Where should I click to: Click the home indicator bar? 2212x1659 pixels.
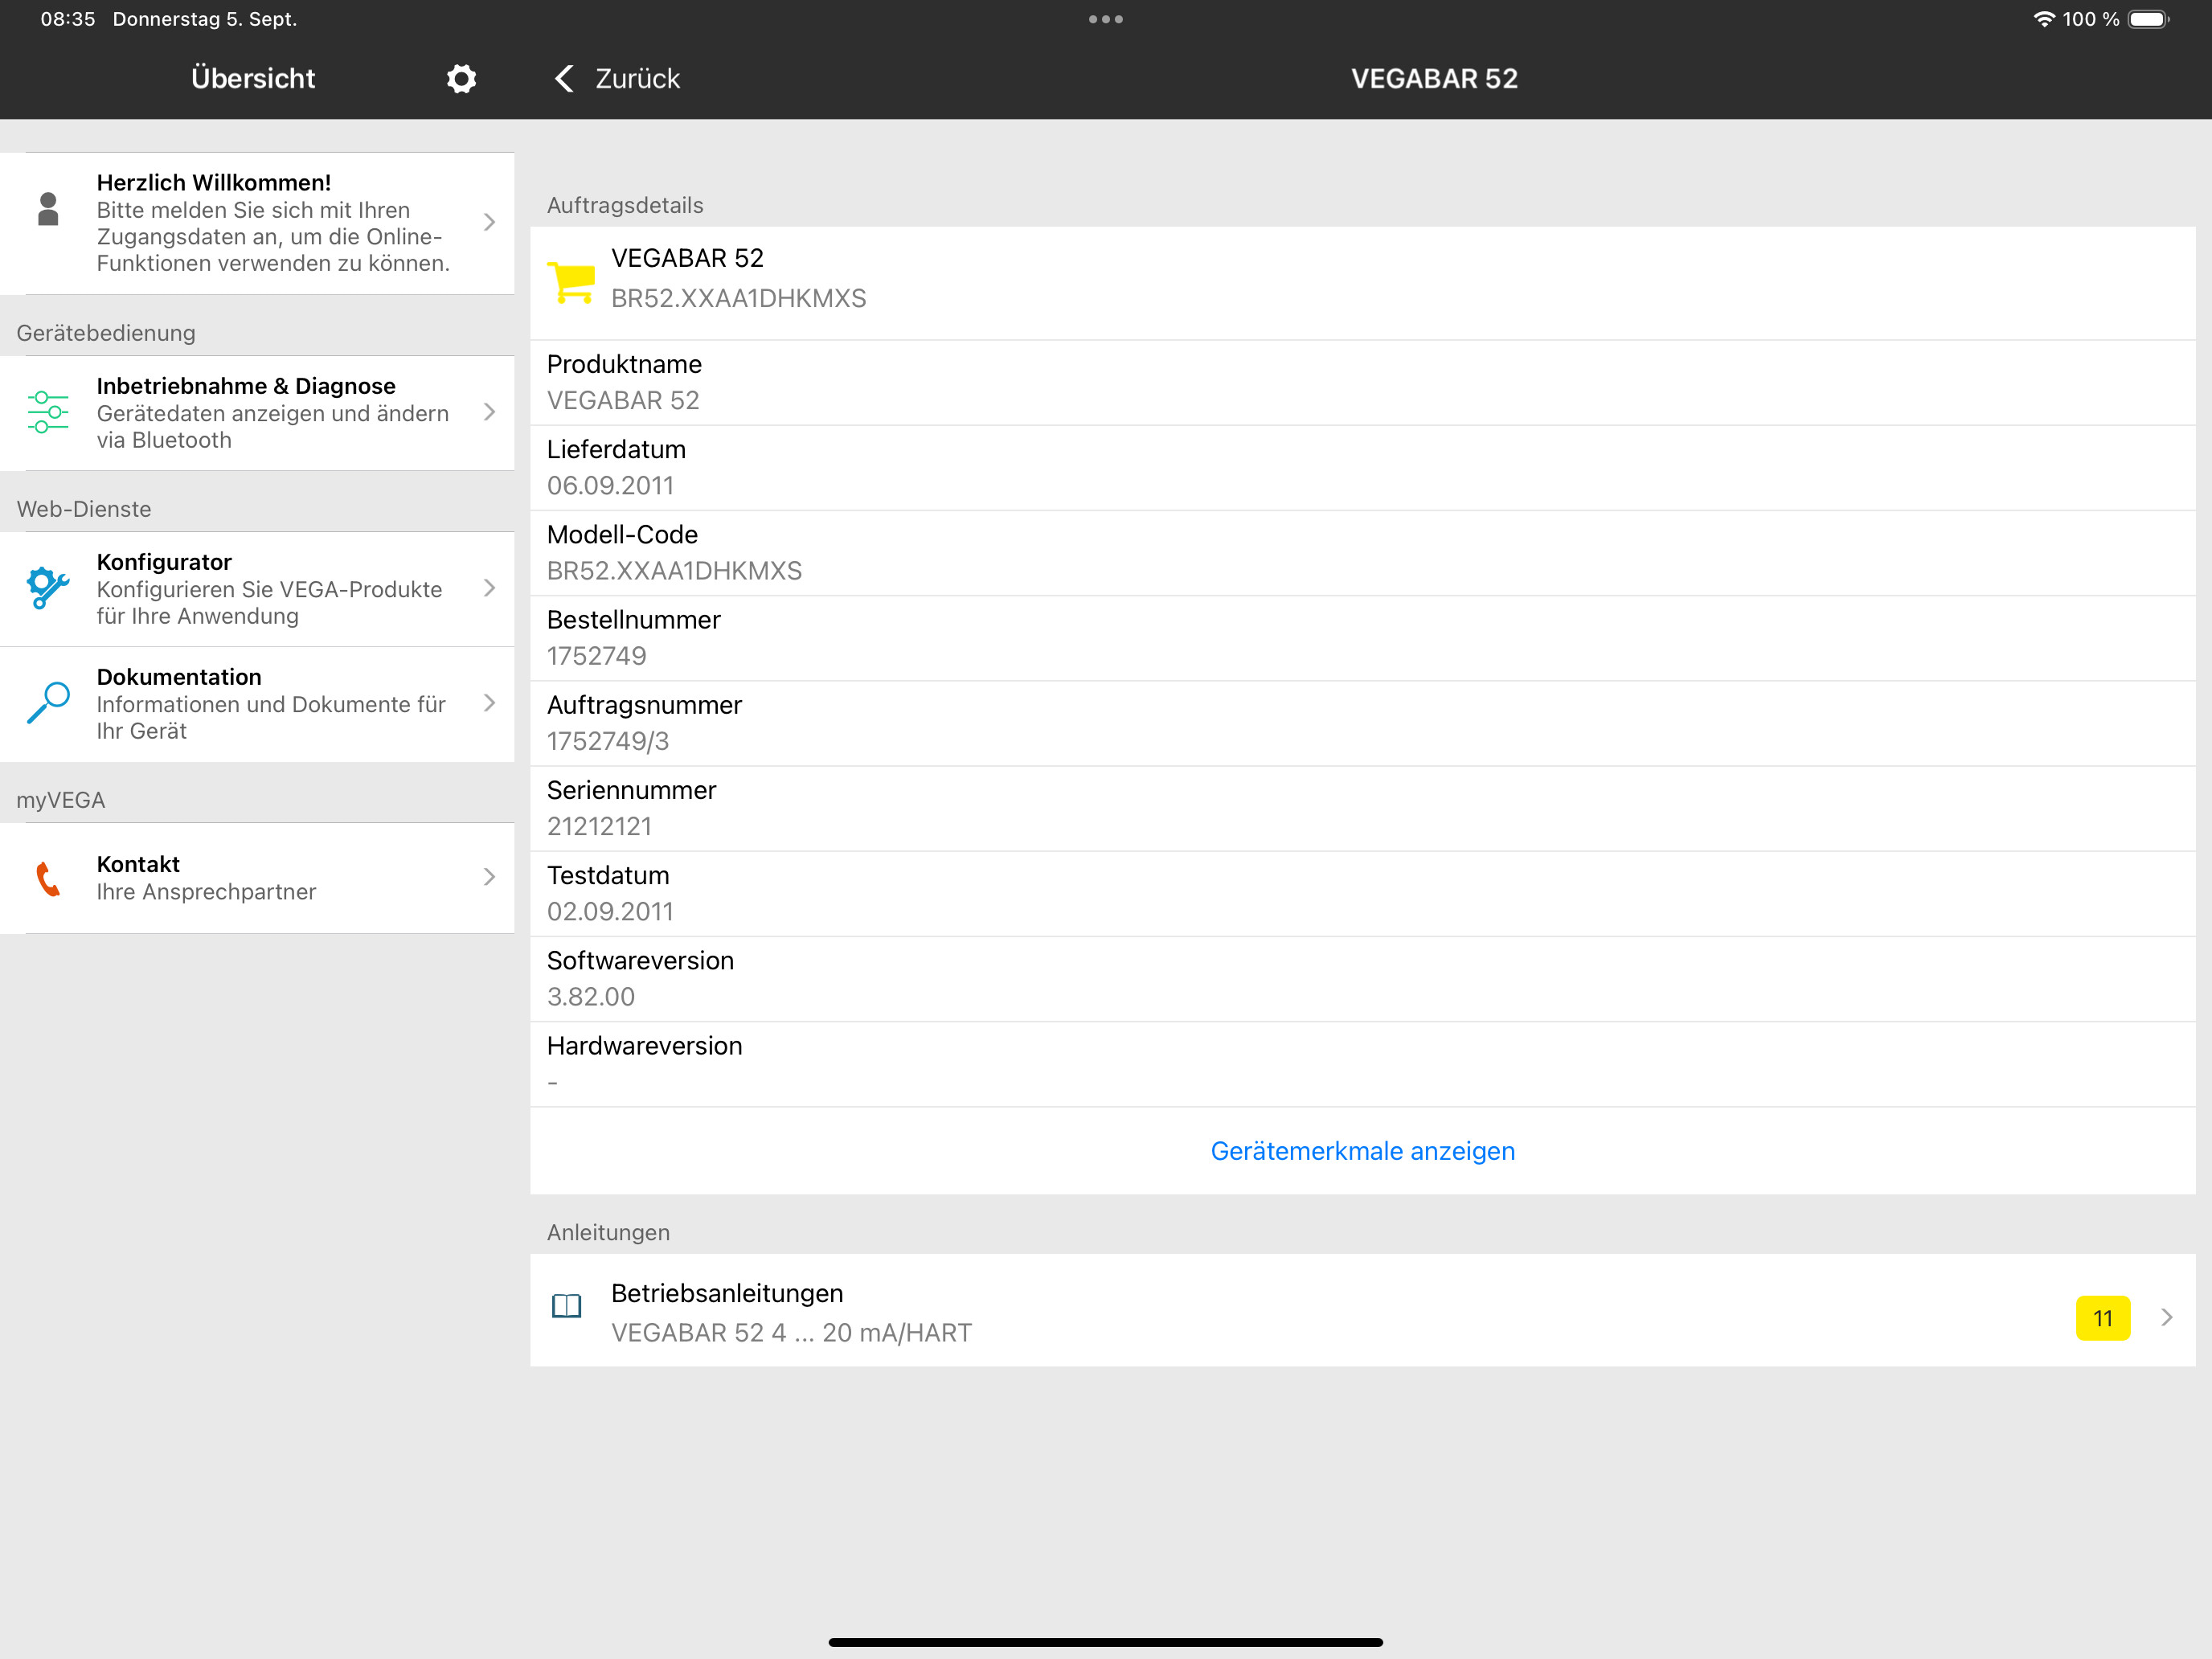1106,1642
